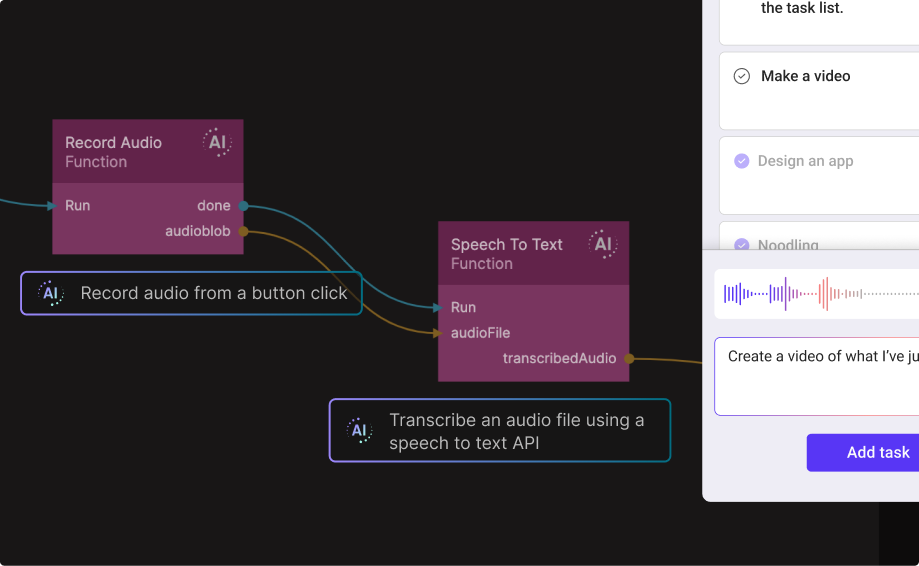Click the AI icon on Speech To Text node

(603, 244)
